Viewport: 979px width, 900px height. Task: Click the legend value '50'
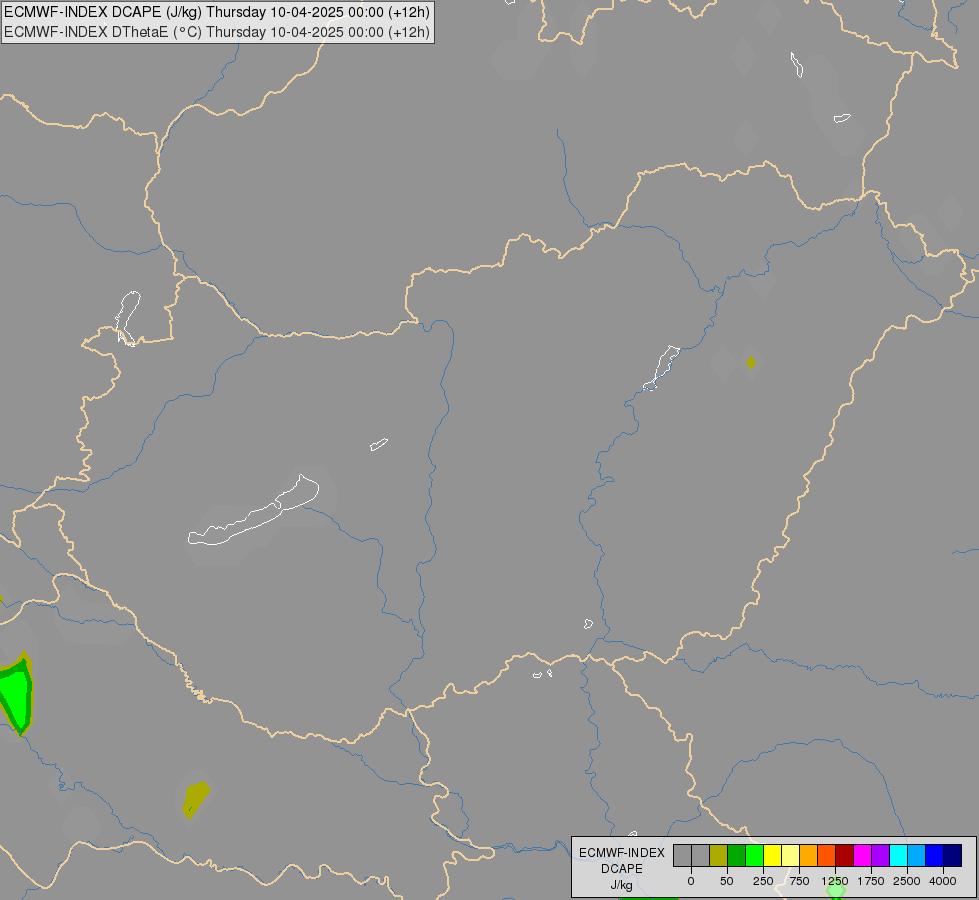click(727, 881)
